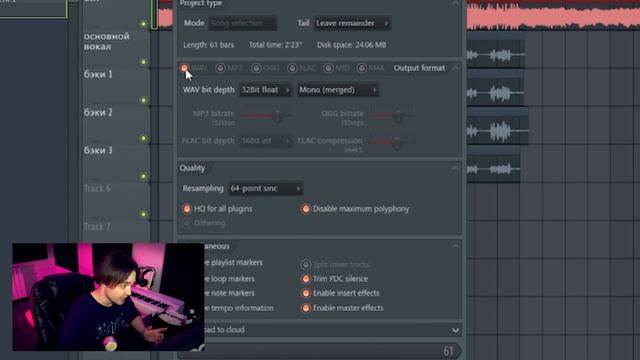640x360 pixels.
Task: Open Resampling '64-point sinc' dropdown
Action: pos(265,189)
